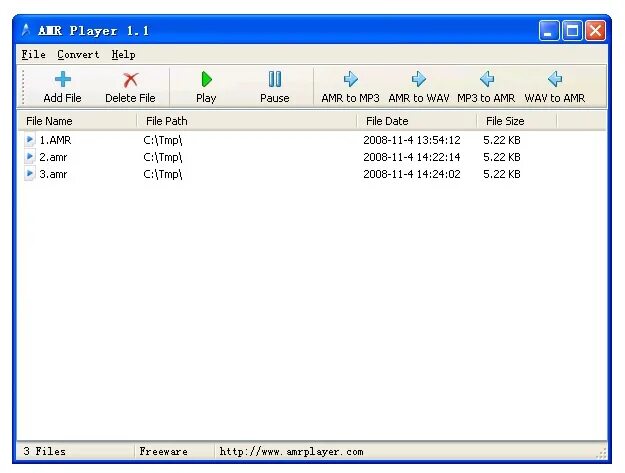Click the C:\Tmp\ path of 1.AMR
Image resolution: width=625 pixels, height=473 pixels.
163,140
